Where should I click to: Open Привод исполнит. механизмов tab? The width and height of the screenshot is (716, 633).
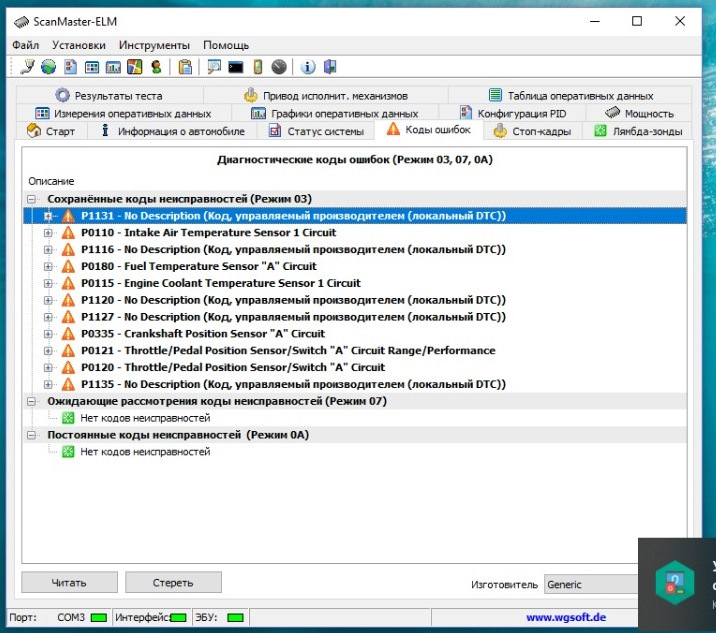pyautogui.click(x=326, y=96)
